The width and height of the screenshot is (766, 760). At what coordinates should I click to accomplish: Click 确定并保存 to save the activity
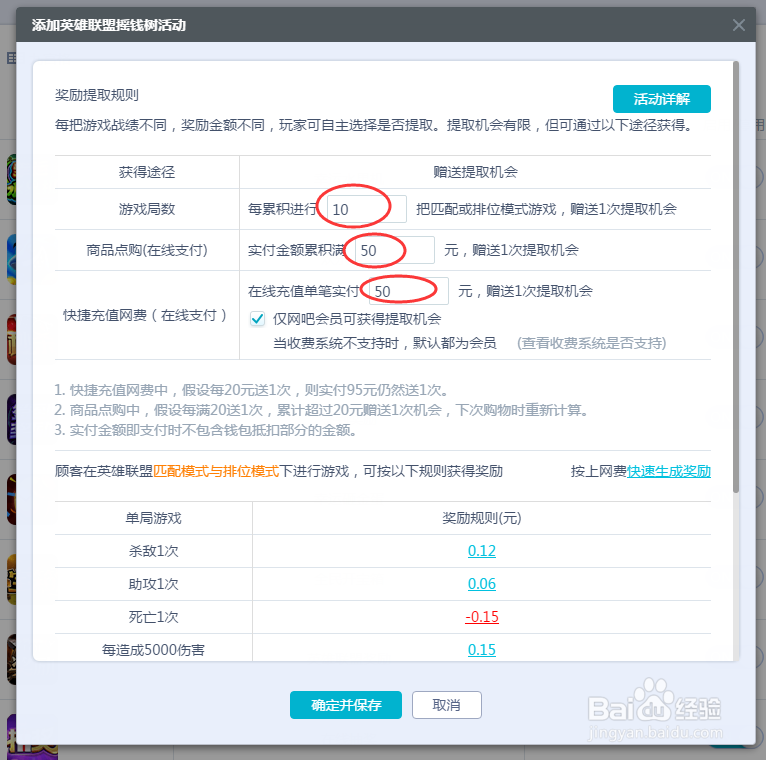(346, 705)
